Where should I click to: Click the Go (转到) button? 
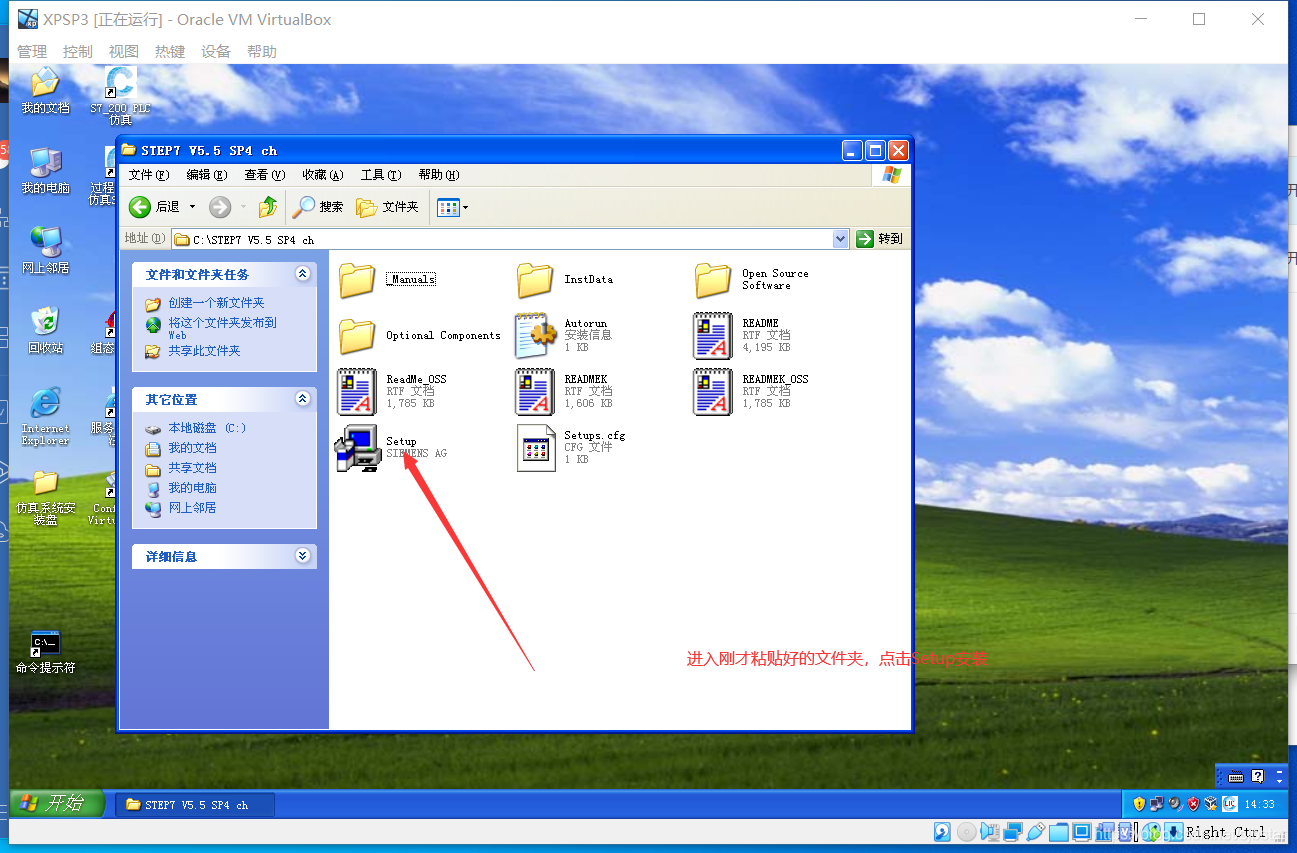(x=880, y=239)
